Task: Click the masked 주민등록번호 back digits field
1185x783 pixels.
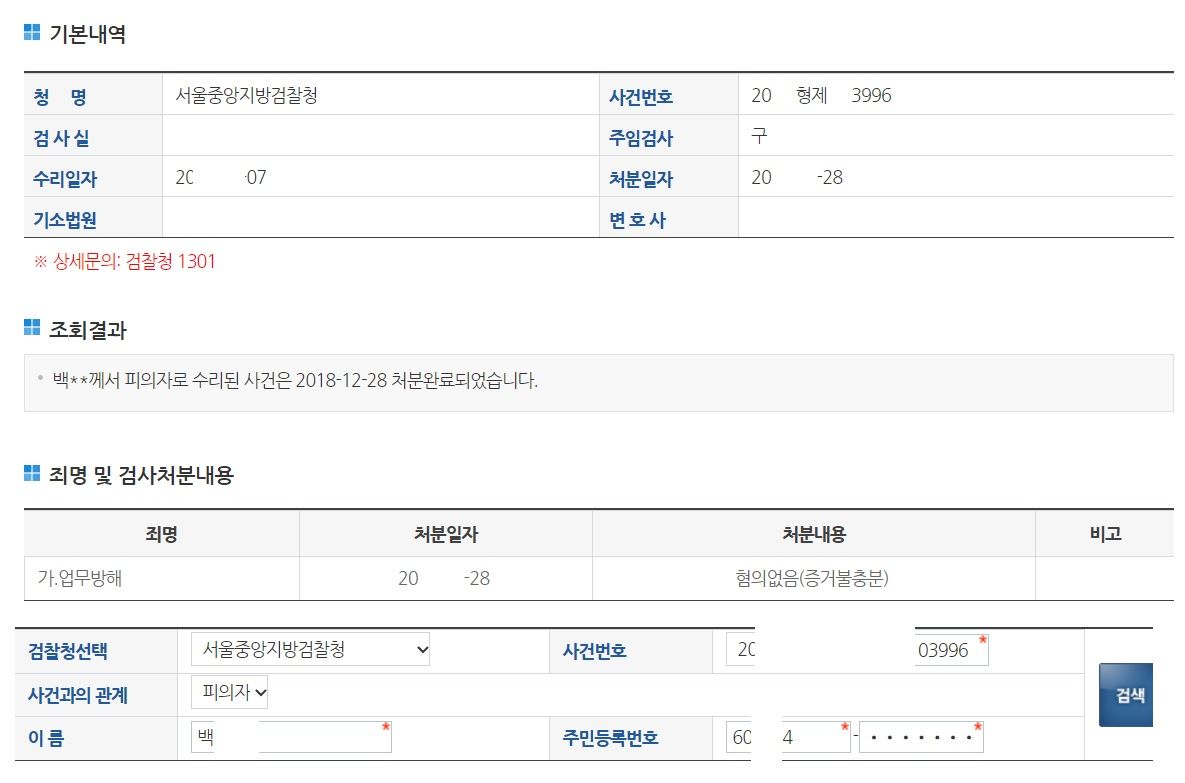Action: [x=920, y=738]
